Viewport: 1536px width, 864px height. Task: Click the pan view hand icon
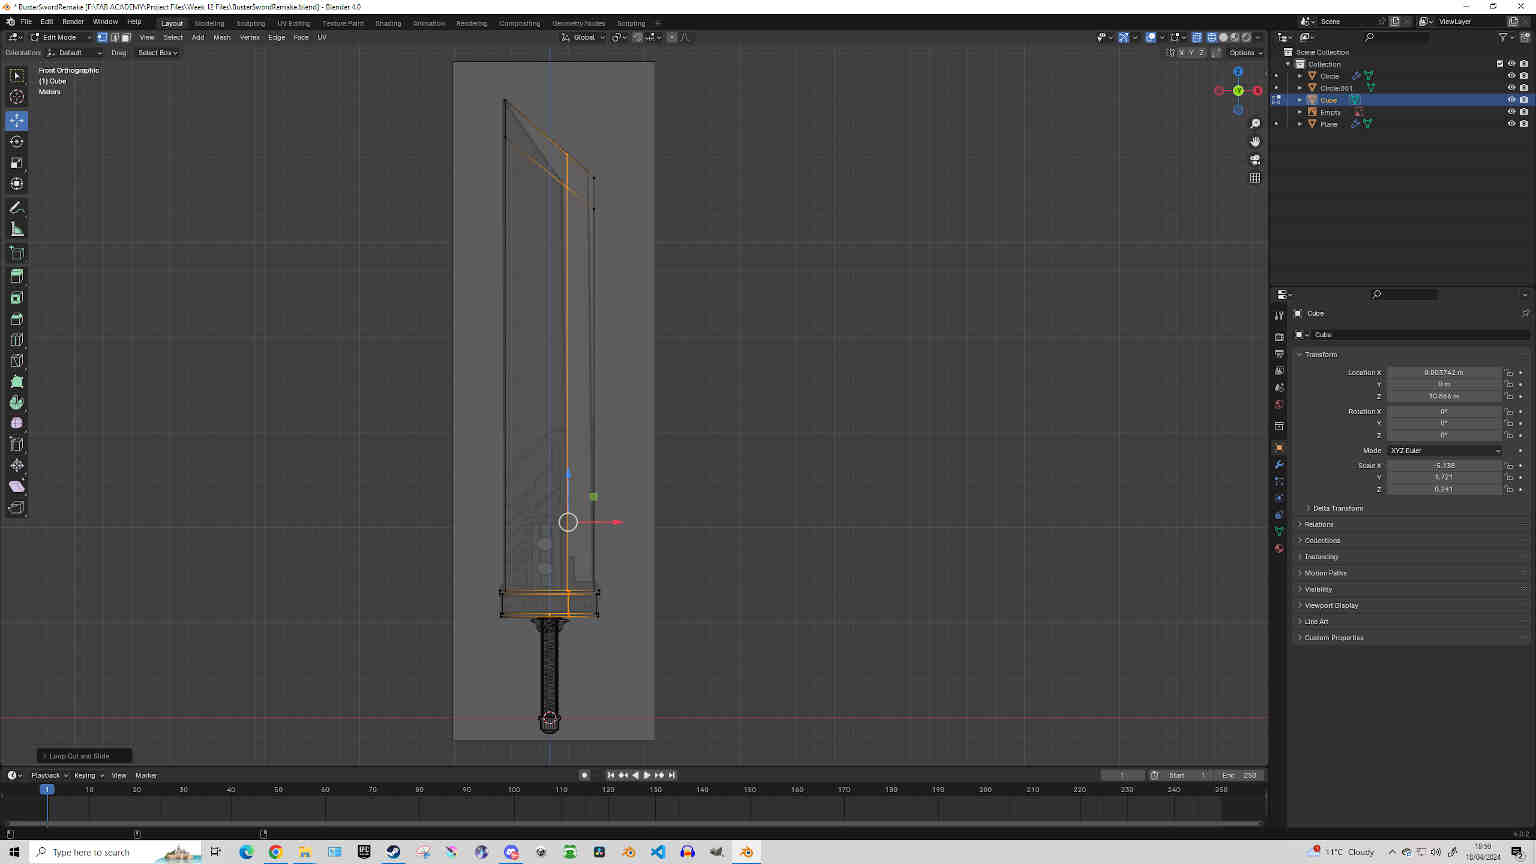[1255, 142]
